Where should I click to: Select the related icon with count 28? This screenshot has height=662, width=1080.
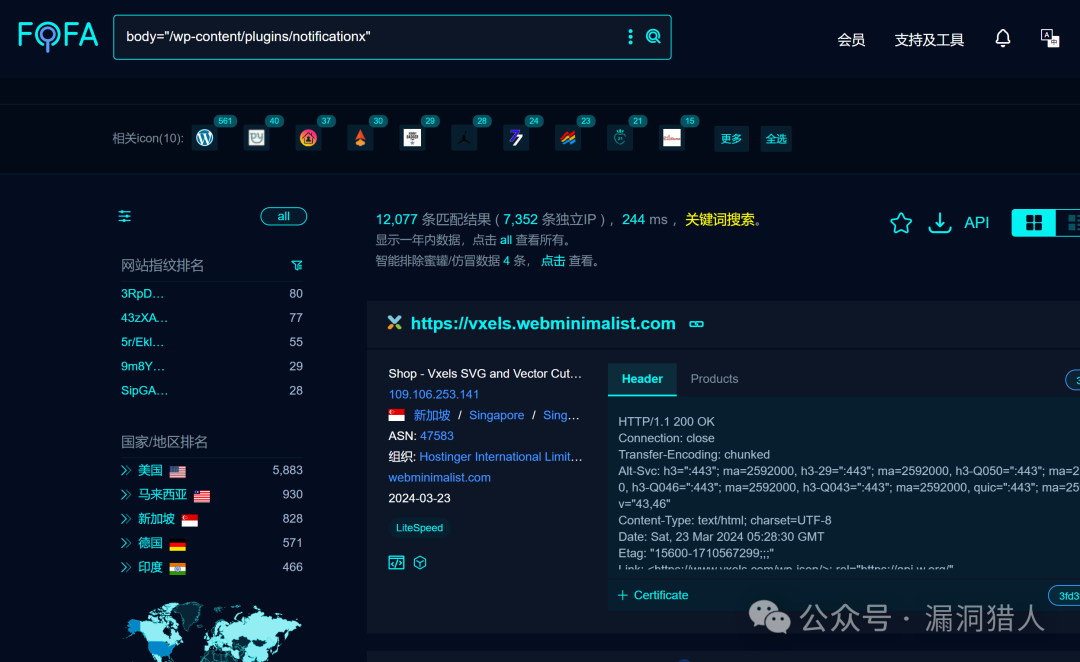[464, 138]
